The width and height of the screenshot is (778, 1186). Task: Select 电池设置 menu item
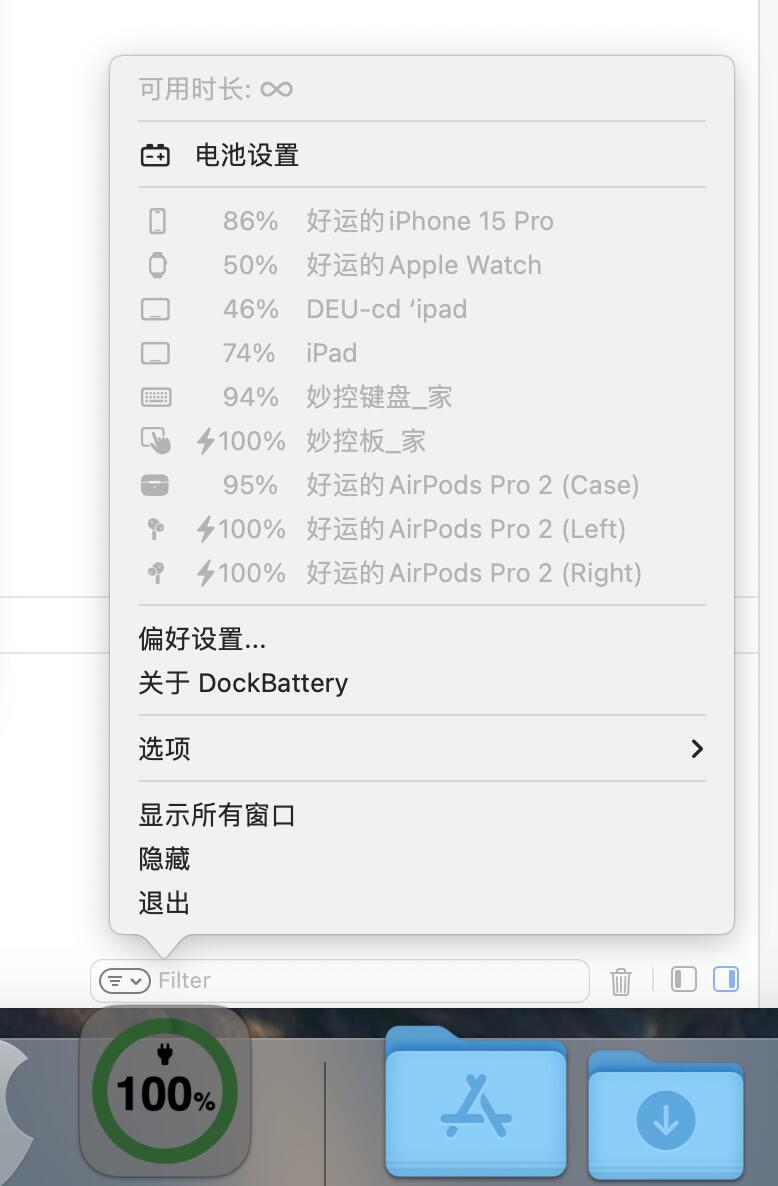(247, 155)
